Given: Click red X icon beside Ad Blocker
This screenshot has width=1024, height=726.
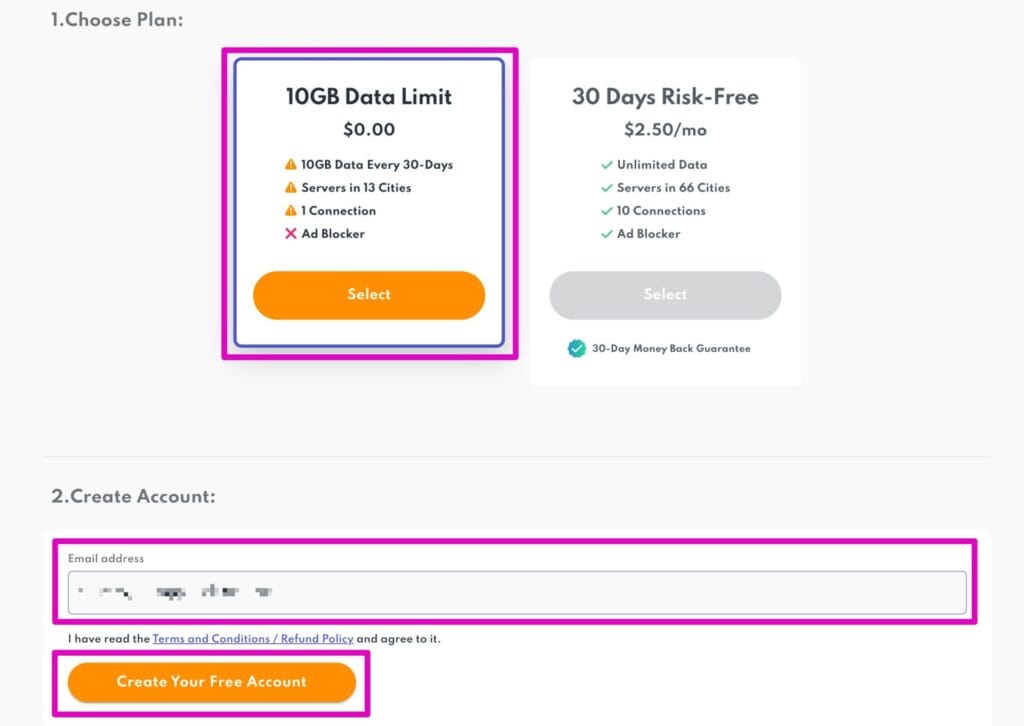Looking at the screenshot, I should [290, 234].
